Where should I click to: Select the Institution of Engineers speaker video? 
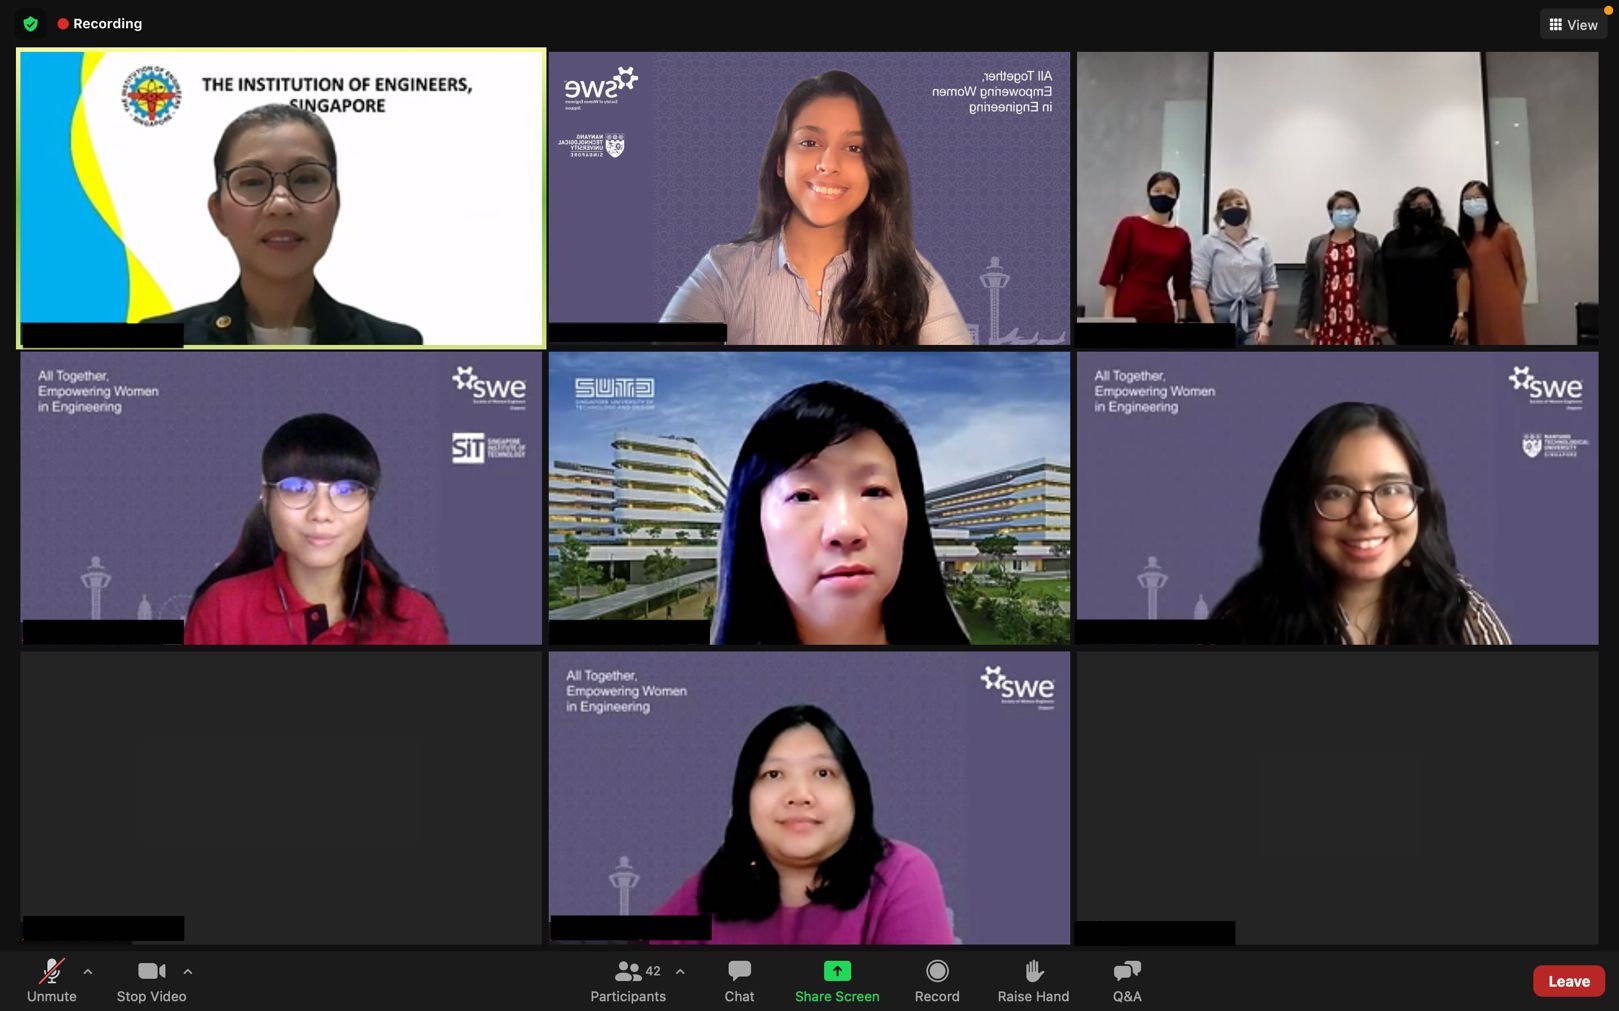[281, 198]
